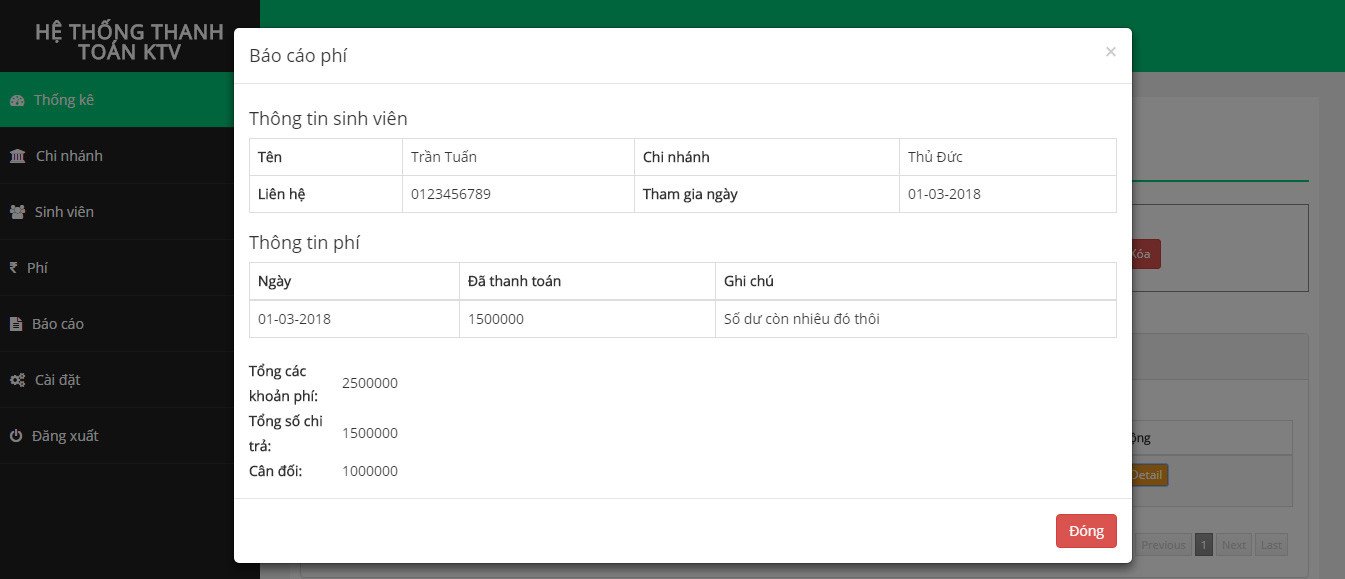Click the Tổng các khoản phí label
1345x579 pixels.
tap(284, 383)
